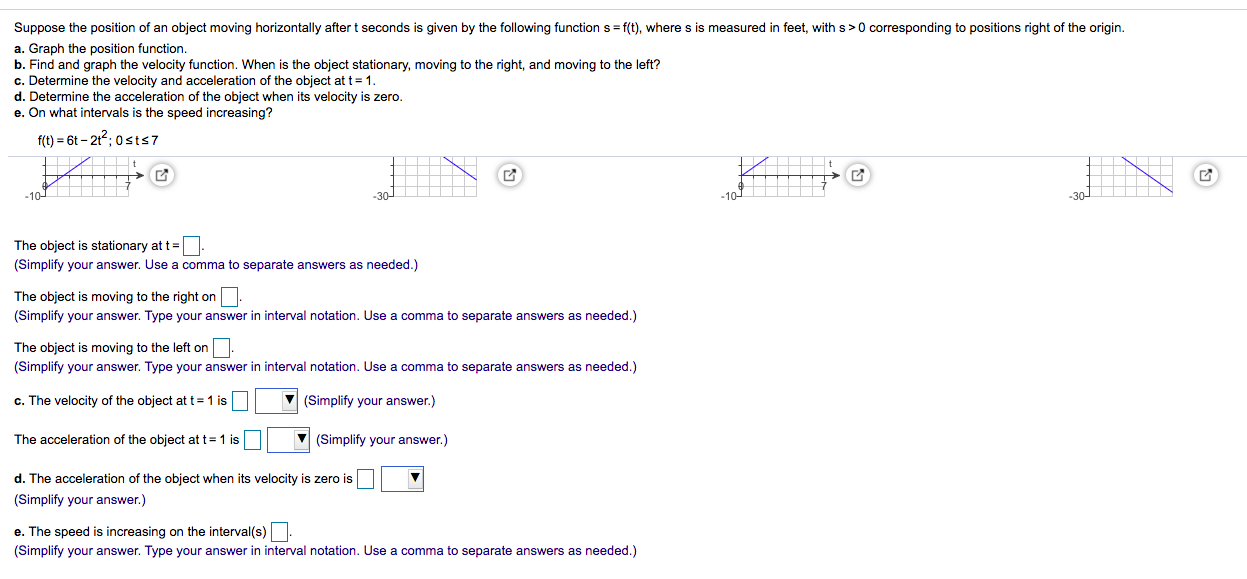1247x579 pixels.
Task: Enlarge the second graph starting at -30
Action: click(510, 174)
